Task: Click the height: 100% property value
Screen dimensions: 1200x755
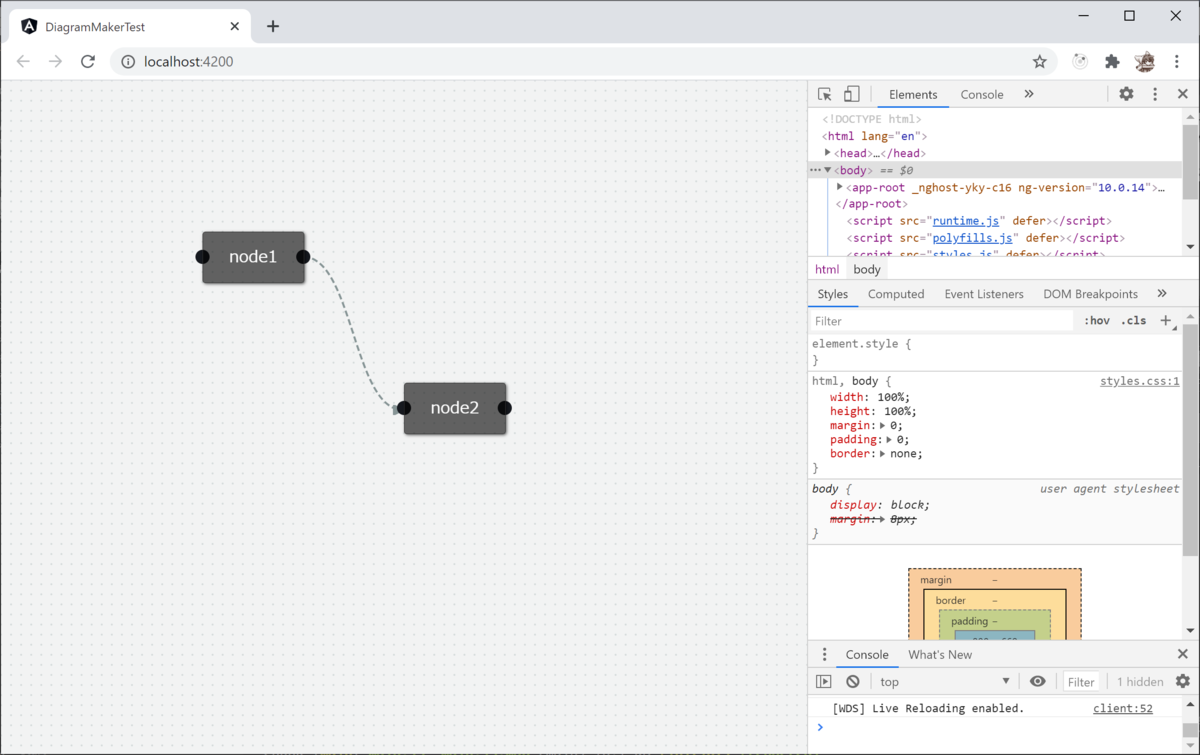Action: [x=897, y=411]
